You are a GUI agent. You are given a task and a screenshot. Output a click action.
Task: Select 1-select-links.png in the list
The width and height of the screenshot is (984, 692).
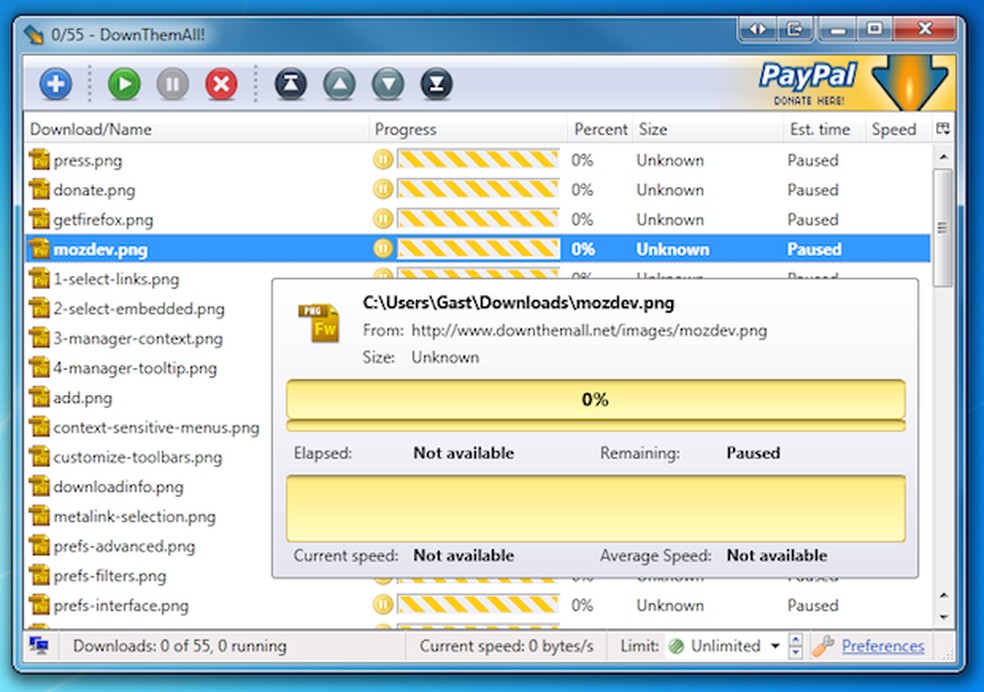116,279
